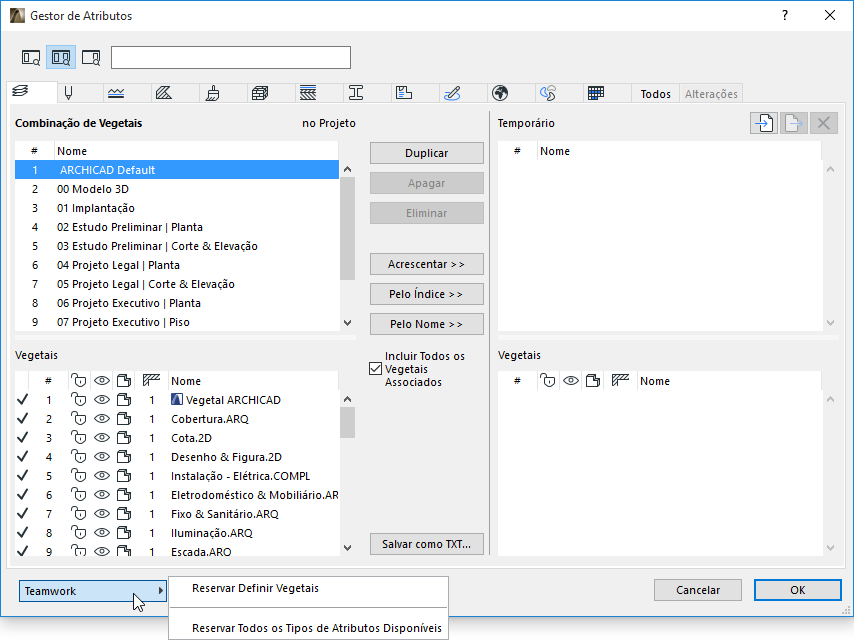Toggle lock icon for Desenho & Figura.2D layer
This screenshot has height=641, width=854.
coord(79,457)
